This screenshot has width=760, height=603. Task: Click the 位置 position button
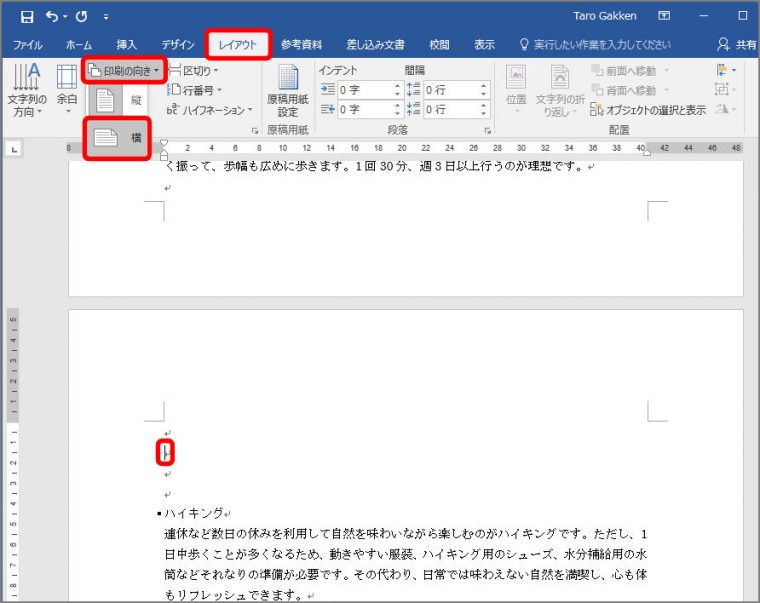(x=516, y=90)
